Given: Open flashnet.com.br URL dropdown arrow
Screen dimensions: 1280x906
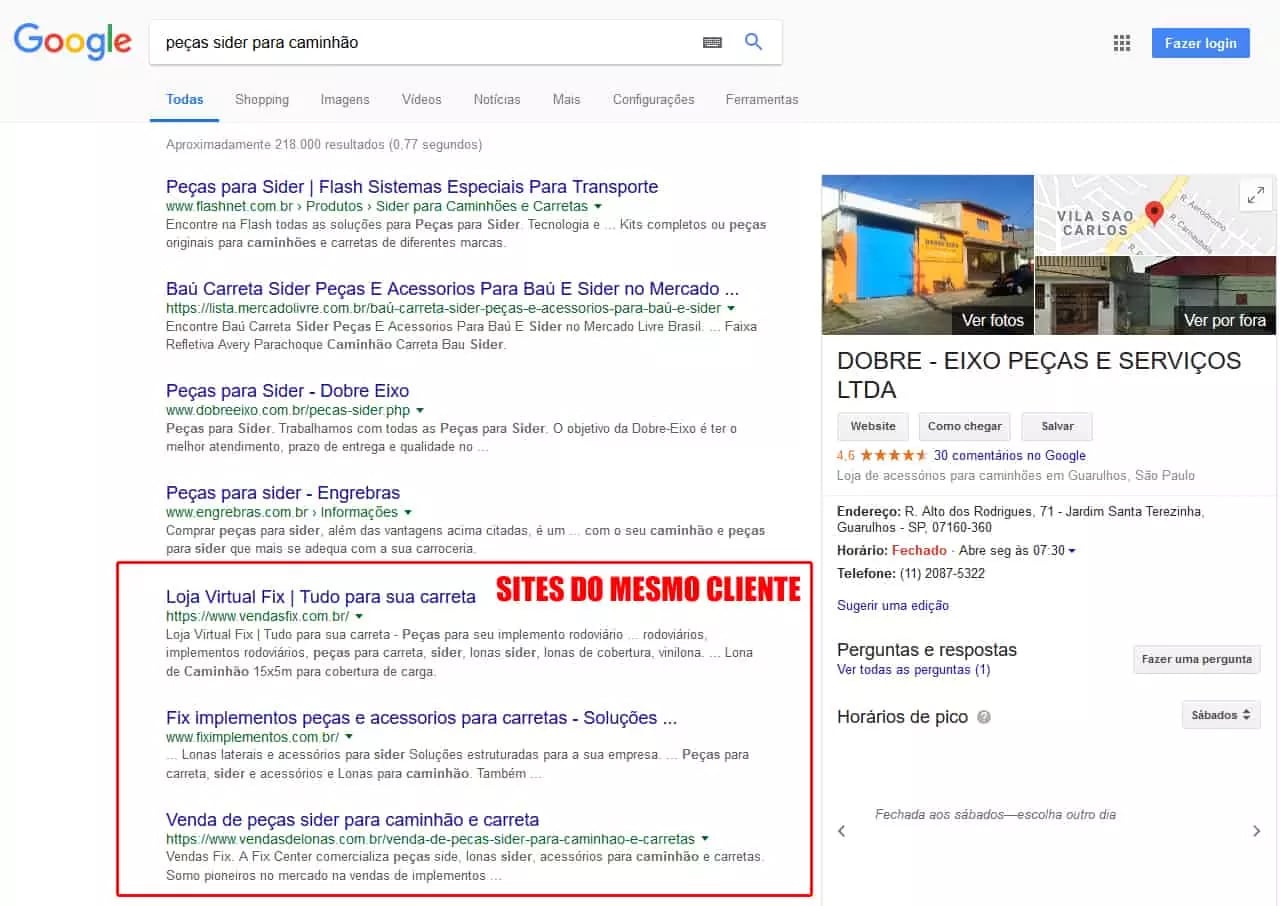Looking at the screenshot, I should point(598,207).
